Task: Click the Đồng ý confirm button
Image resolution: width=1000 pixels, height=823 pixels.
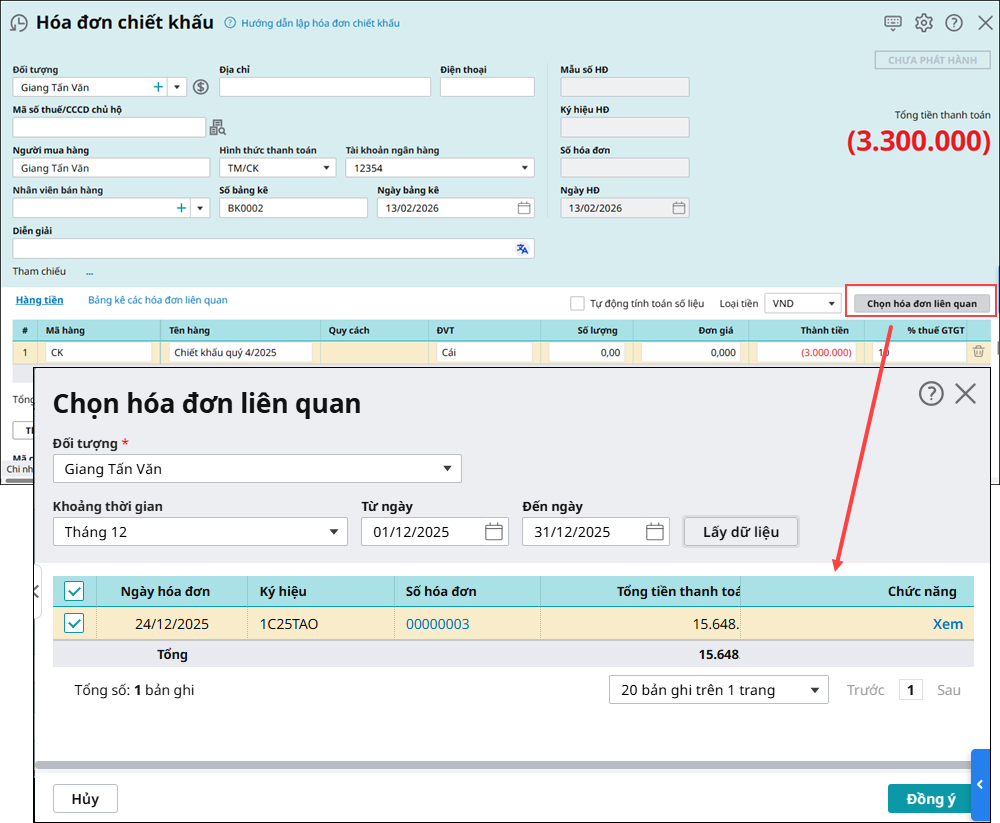Action: [930, 799]
